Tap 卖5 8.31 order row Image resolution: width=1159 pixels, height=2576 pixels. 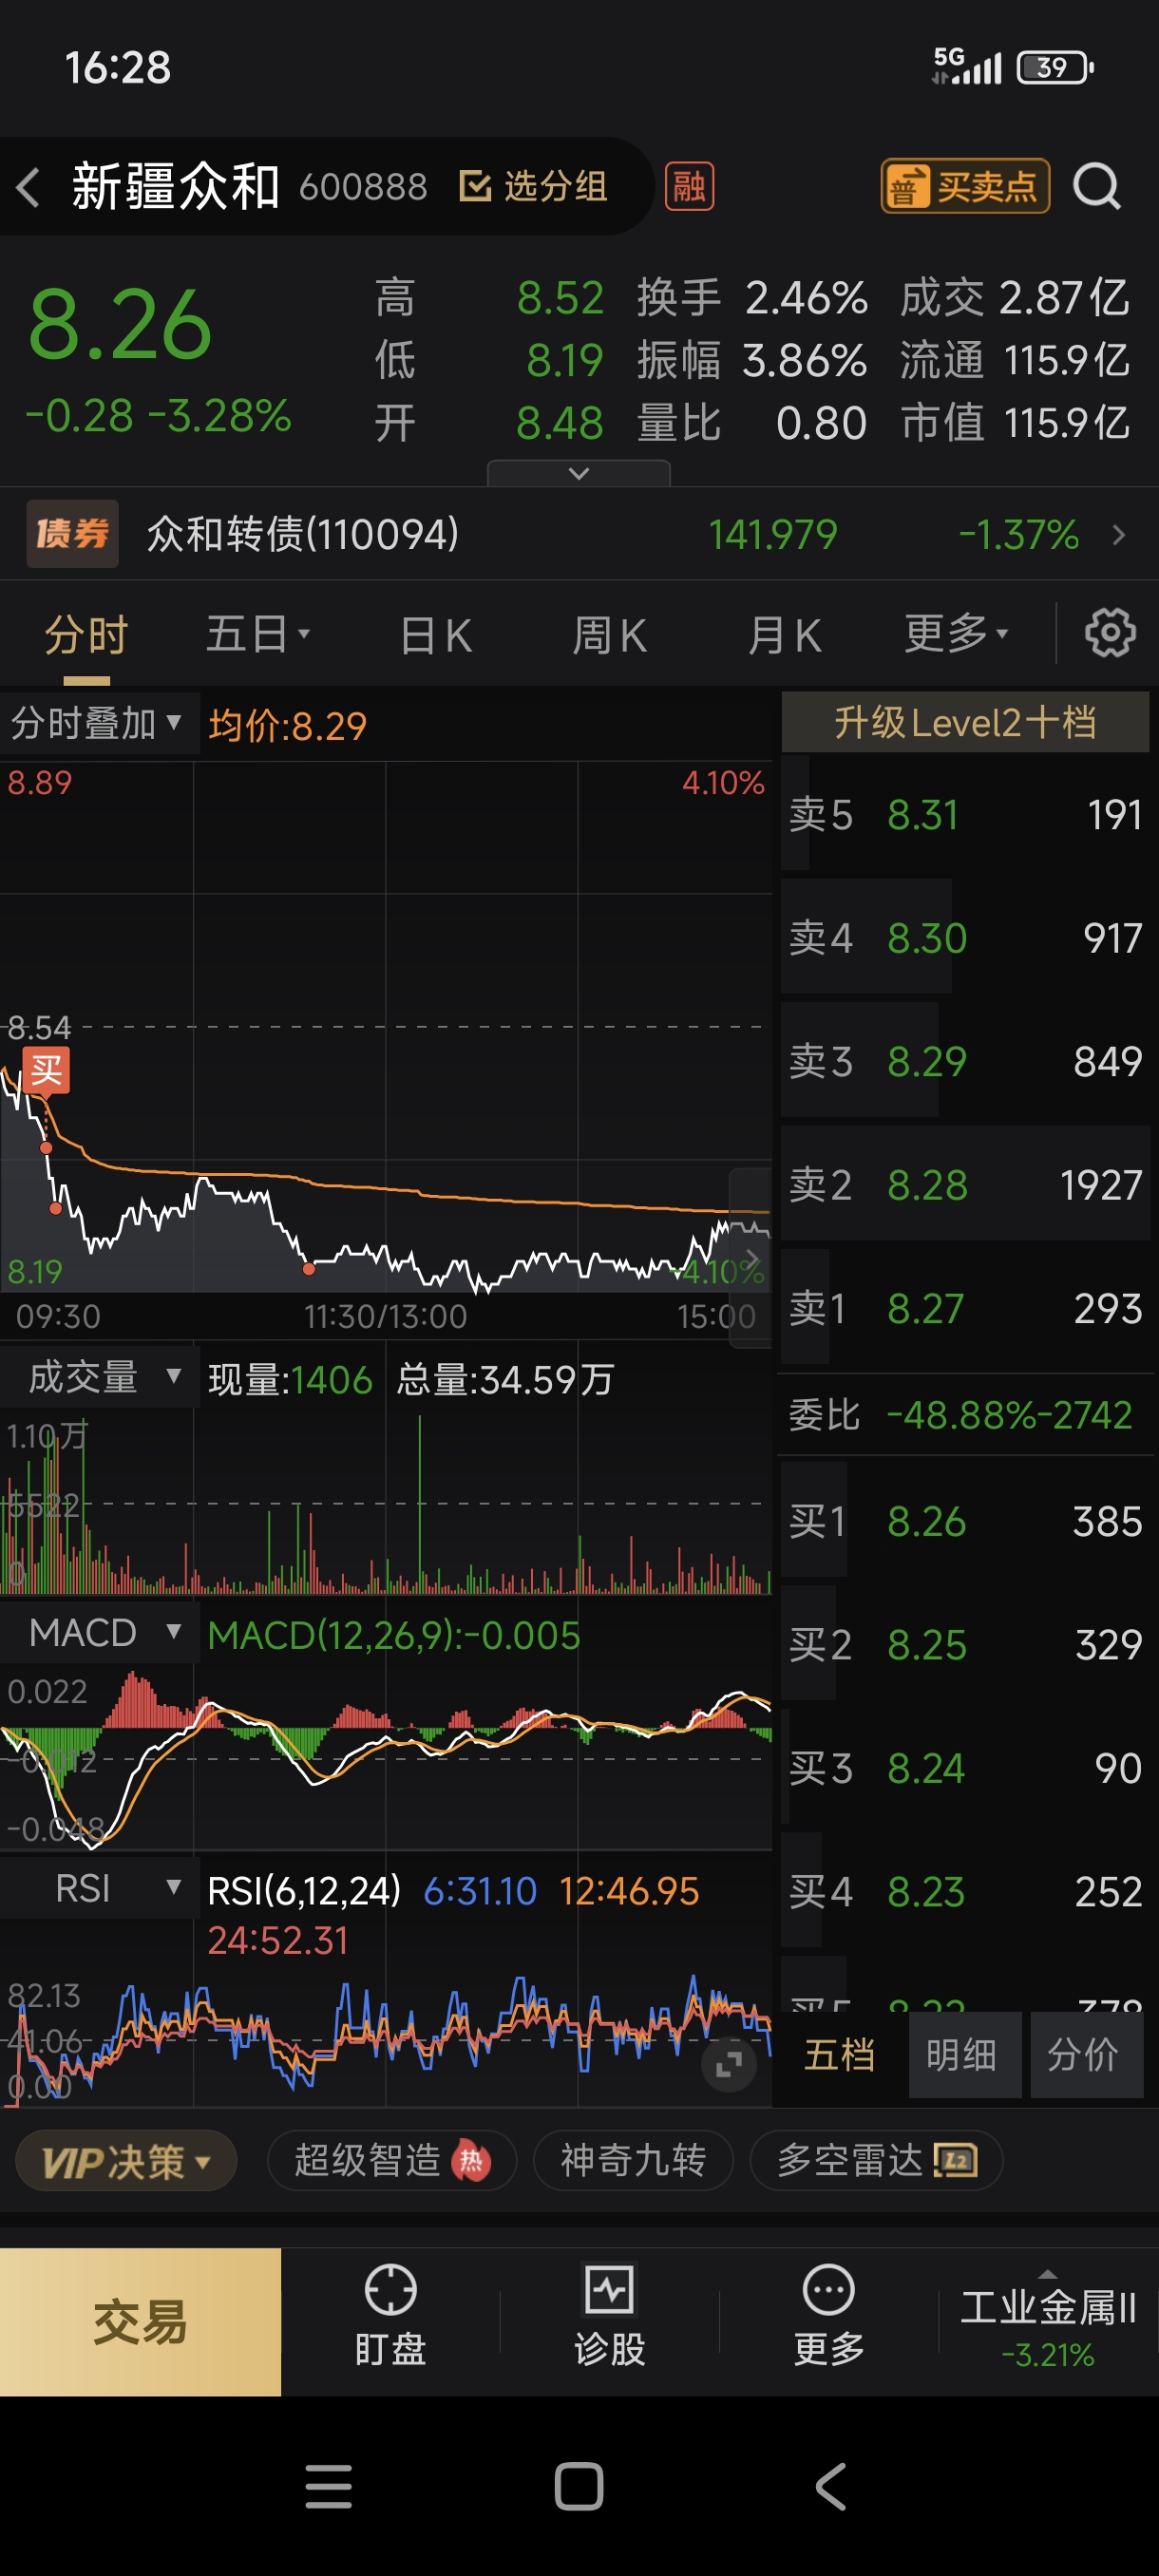[965, 814]
